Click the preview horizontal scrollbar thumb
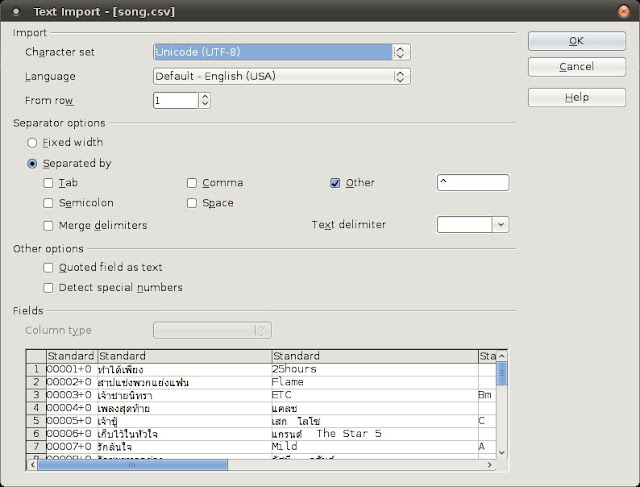 (x=133, y=465)
